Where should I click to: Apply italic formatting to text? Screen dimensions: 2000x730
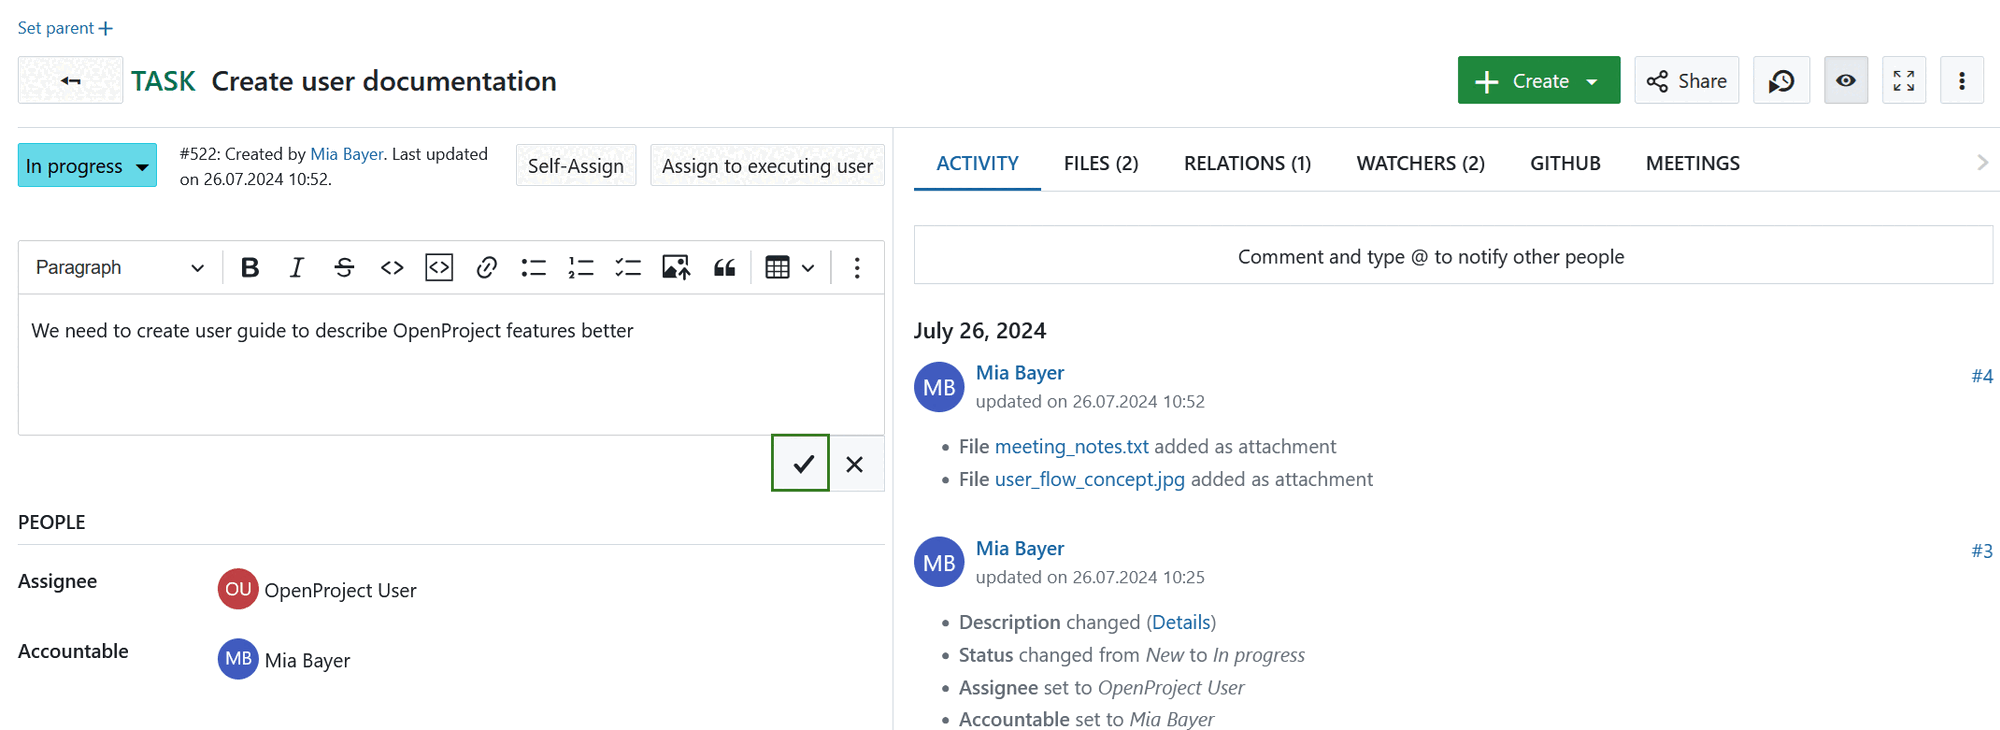[296, 268]
